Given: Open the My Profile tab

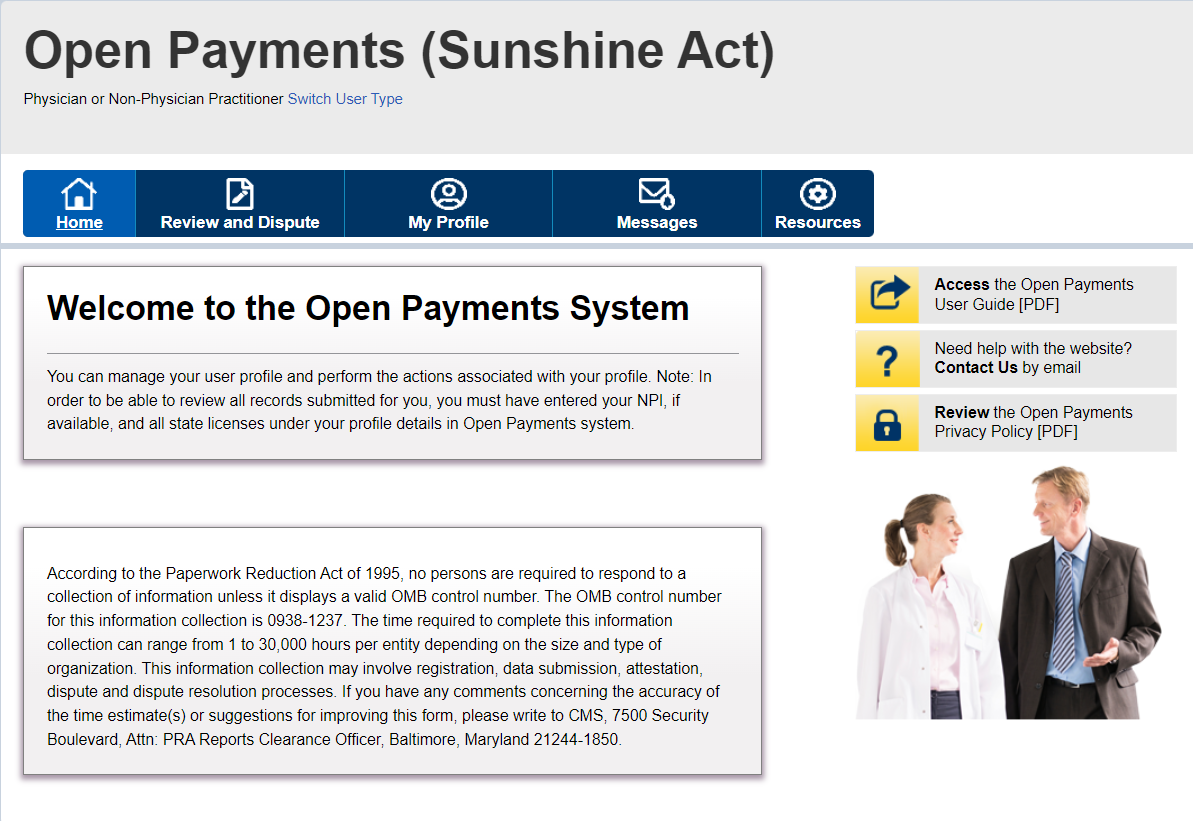Looking at the screenshot, I should point(448,203).
